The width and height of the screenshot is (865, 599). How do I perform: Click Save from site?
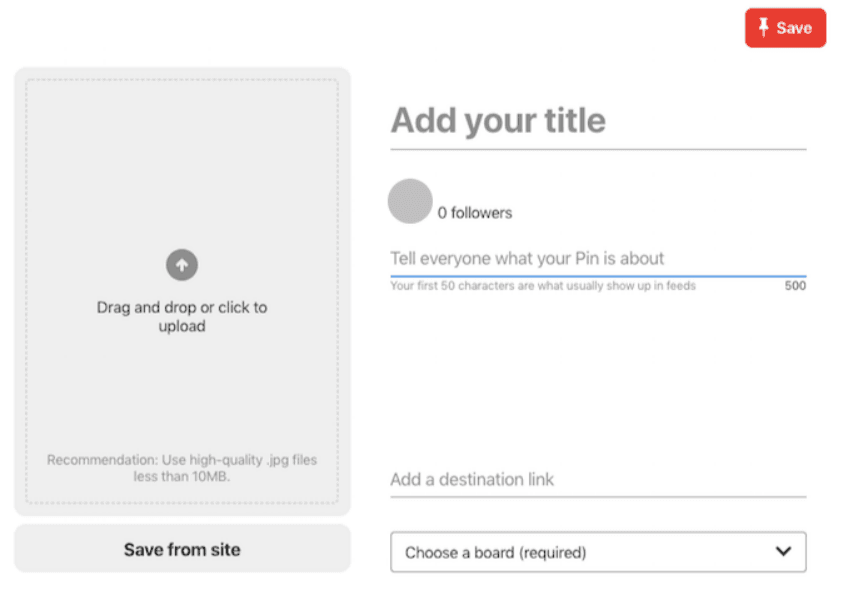(x=181, y=549)
